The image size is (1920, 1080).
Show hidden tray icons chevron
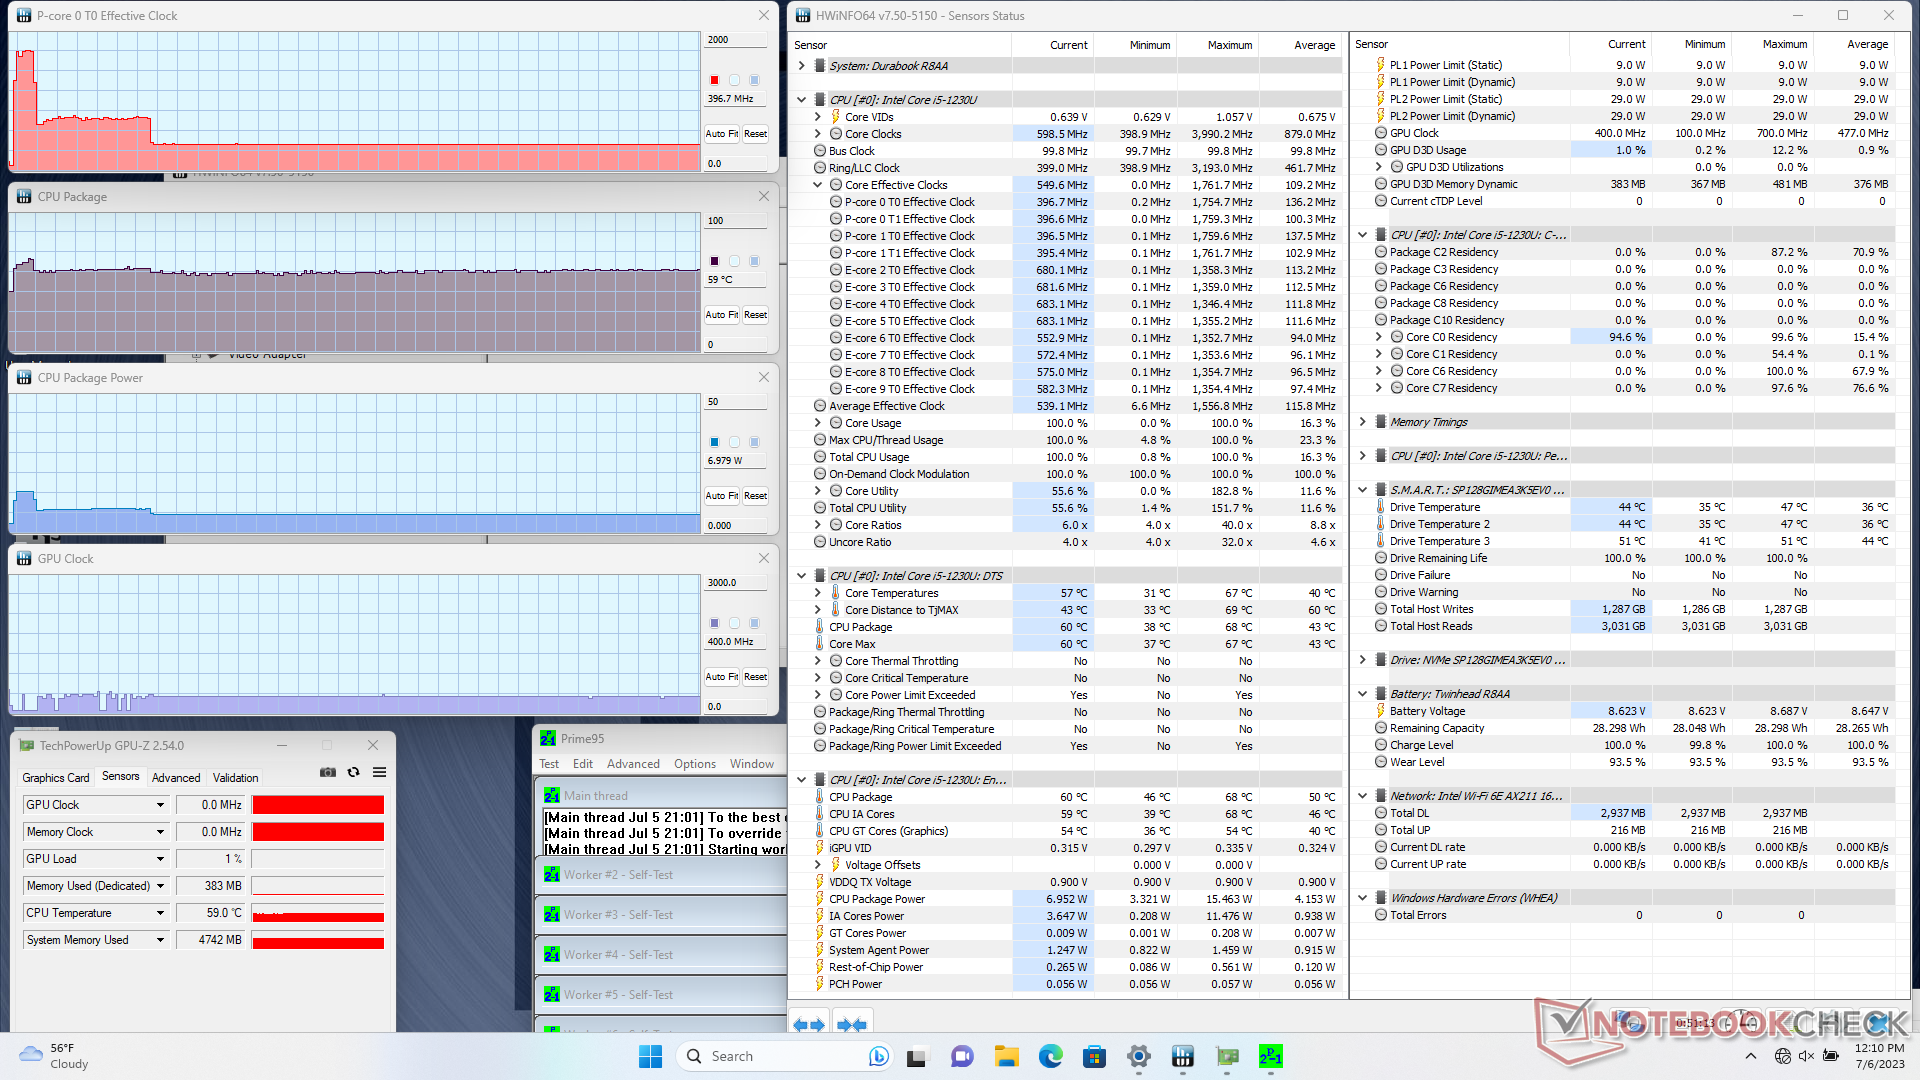coord(1750,1056)
